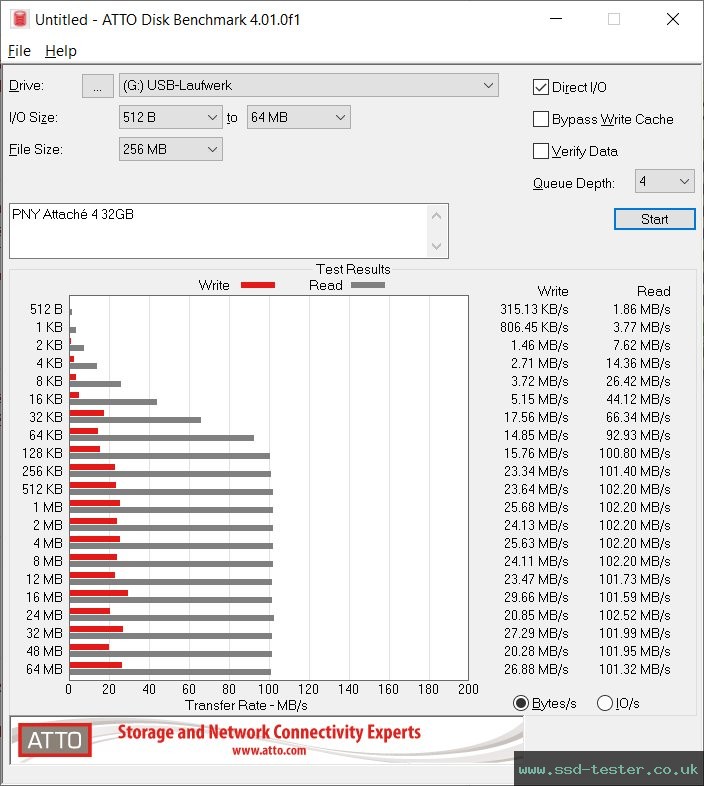Click the 92.93 MB/s read value
The image size is (704, 786).
(638, 436)
